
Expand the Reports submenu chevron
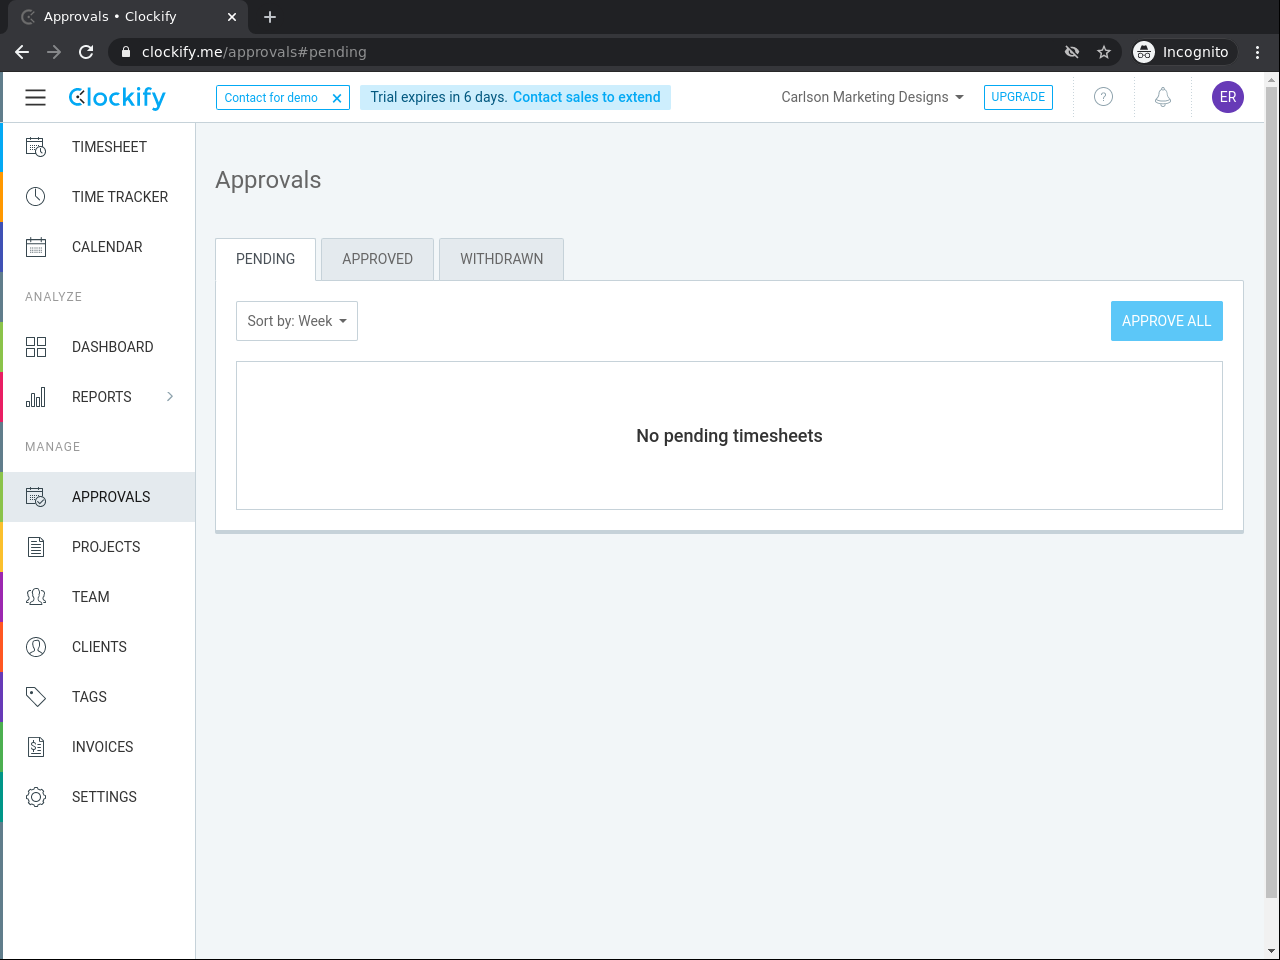[x=170, y=397]
